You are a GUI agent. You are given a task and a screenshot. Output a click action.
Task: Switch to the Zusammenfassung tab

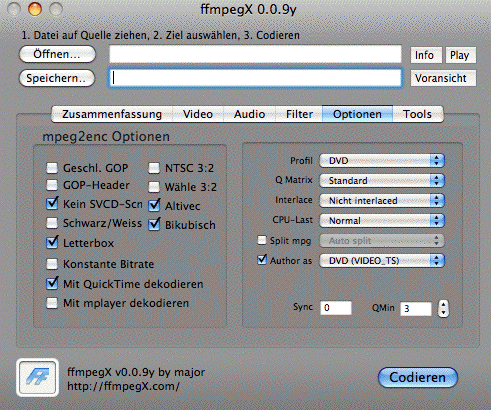(x=112, y=114)
